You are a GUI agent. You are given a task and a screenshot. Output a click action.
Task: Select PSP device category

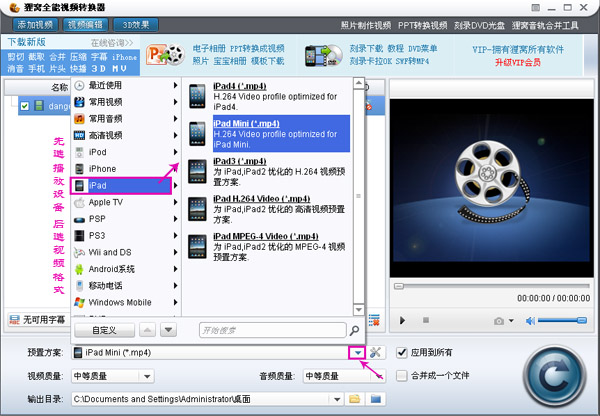126,219
